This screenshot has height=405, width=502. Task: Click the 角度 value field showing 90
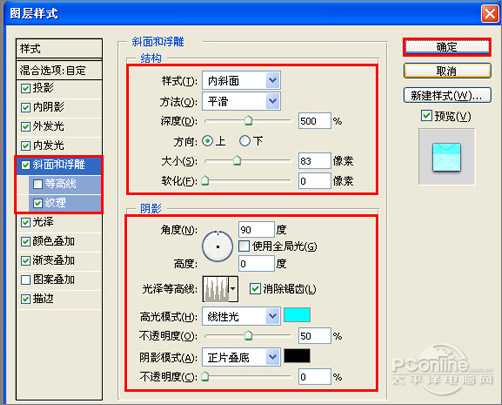click(256, 230)
